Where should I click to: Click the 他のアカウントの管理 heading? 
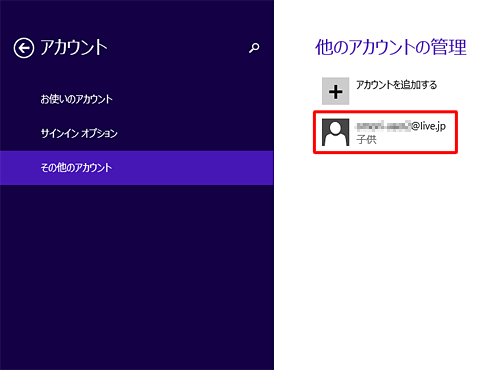click(x=391, y=47)
